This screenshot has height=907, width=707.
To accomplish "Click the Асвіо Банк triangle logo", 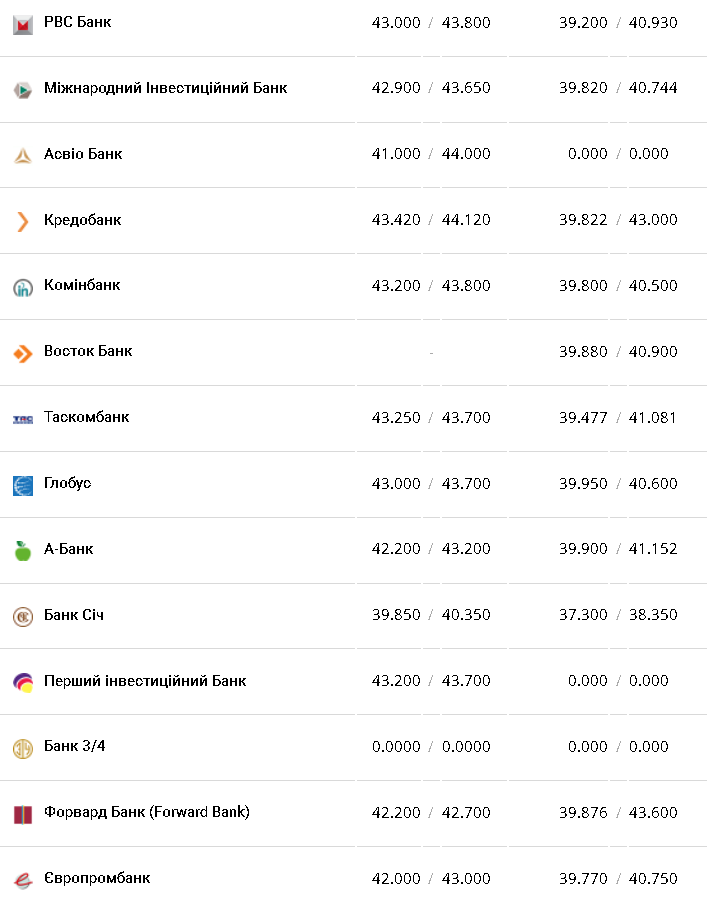I will tap(23, 155).
